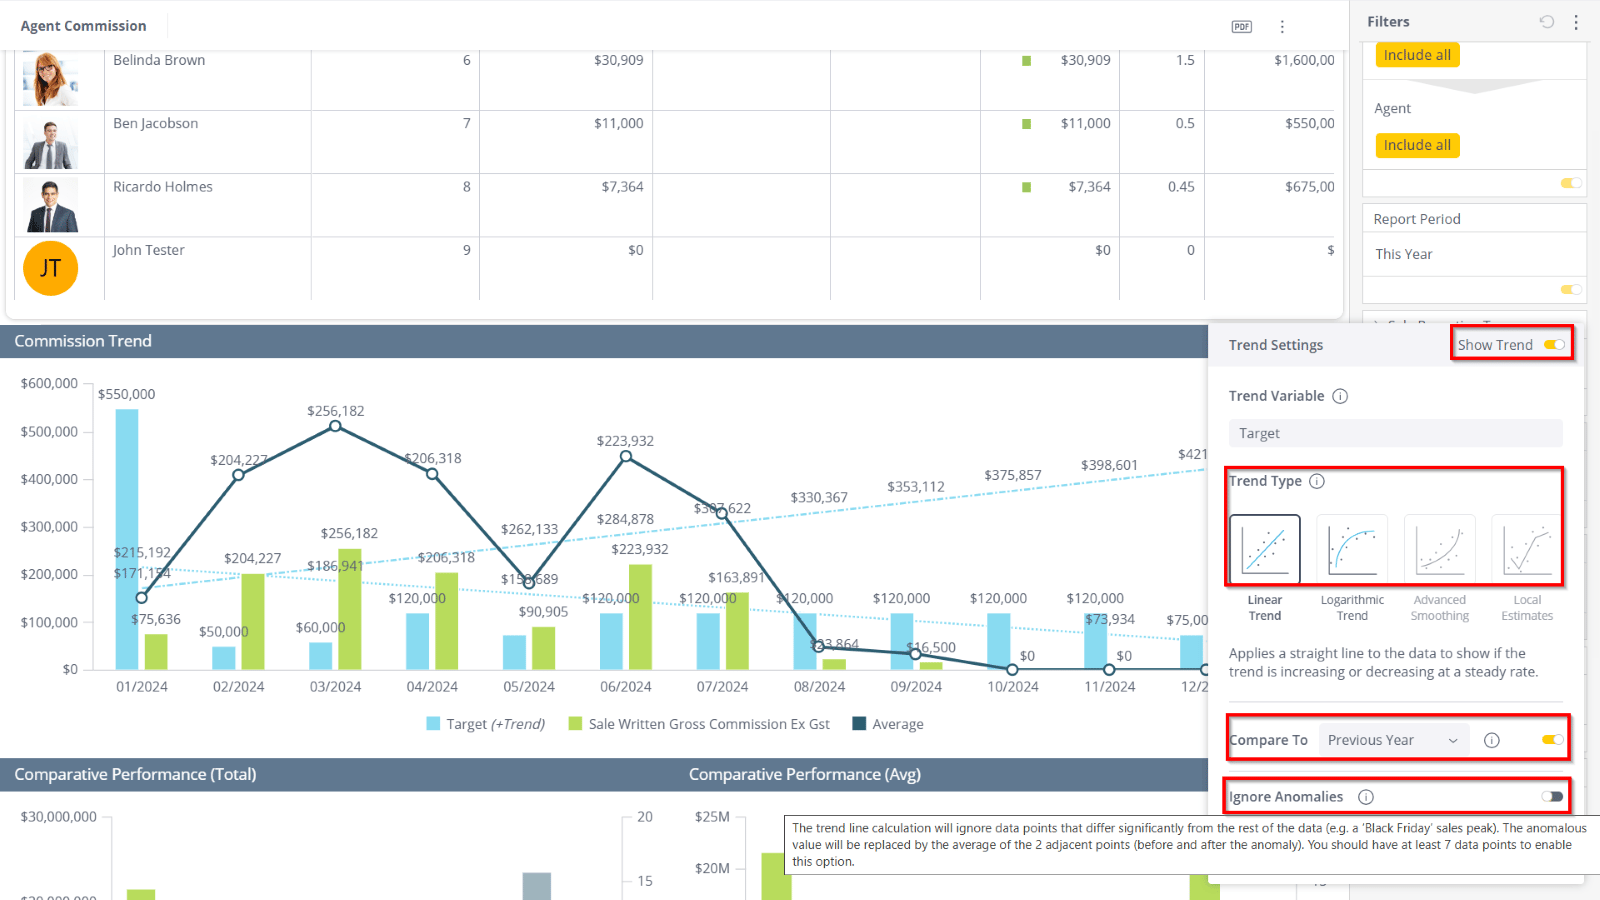Choose the Local Estimates trend icon
Image resolution: width=1600 pixels, height=900 pixels.
coord(1527,549)
